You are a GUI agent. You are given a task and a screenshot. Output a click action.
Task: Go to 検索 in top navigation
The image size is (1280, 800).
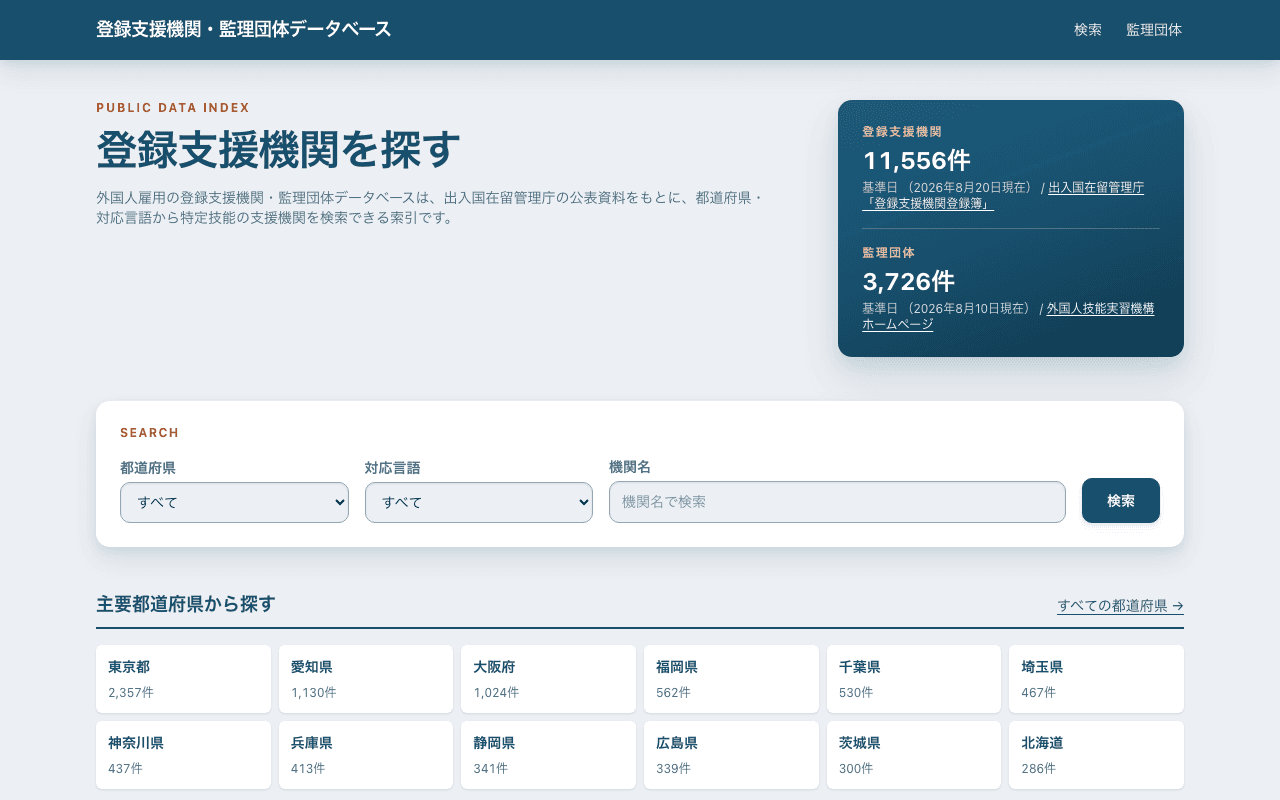(x=1088, y=30)
